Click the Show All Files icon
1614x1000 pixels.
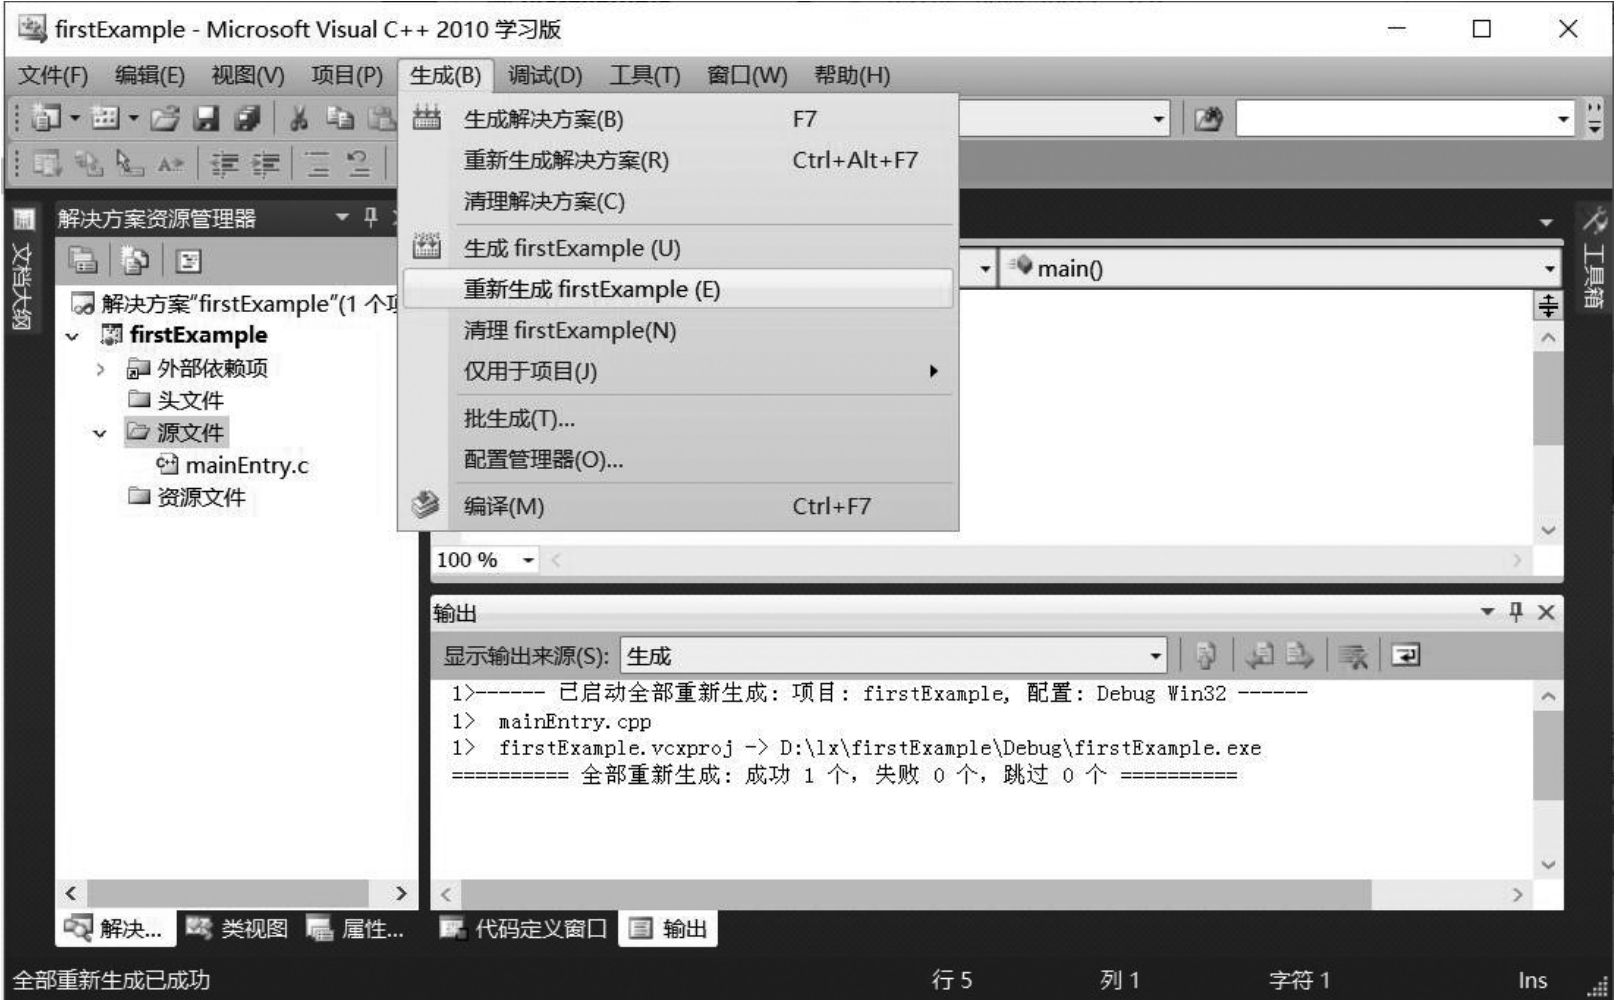pyautogui.click(x=135, y=261)
